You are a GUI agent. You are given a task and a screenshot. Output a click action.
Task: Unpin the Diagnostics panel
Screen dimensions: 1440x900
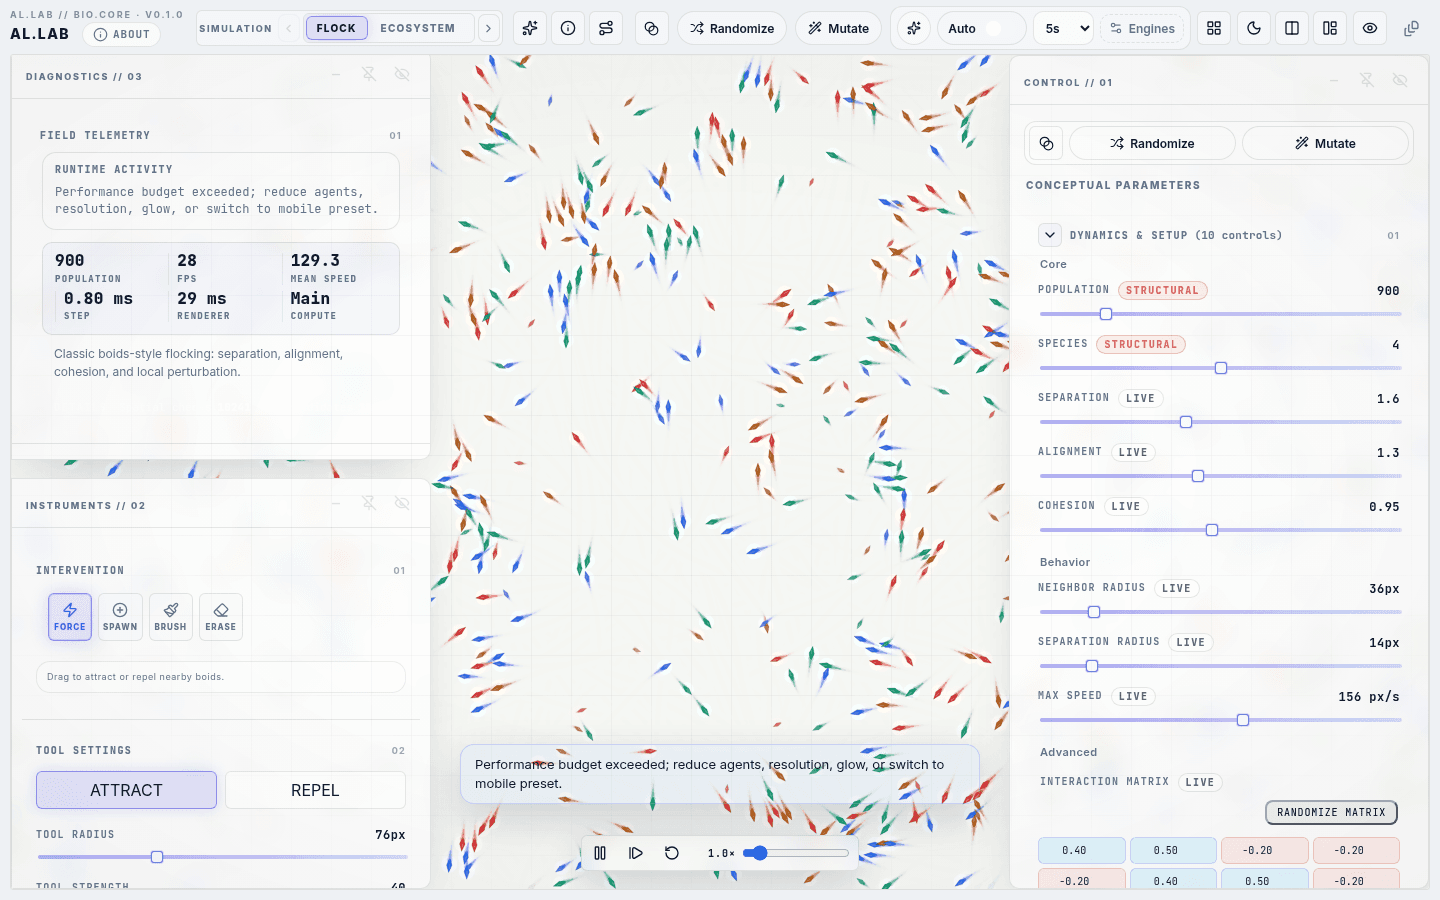click(x=369, y=74)
